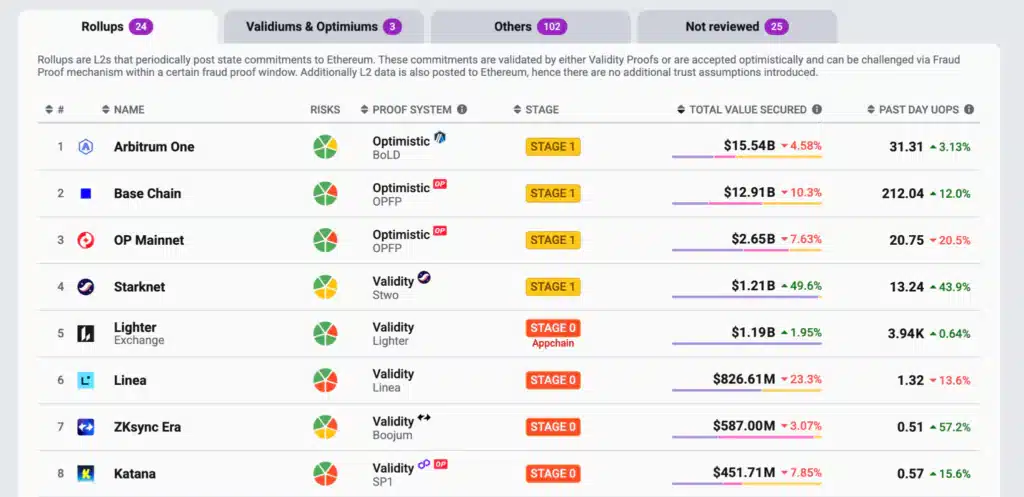Open the Others tab
This screenshot has width=1024, height=497.
point(530,27)
